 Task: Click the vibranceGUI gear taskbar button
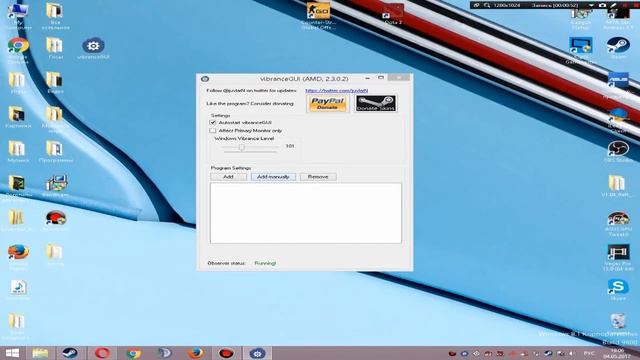point(257,353)
